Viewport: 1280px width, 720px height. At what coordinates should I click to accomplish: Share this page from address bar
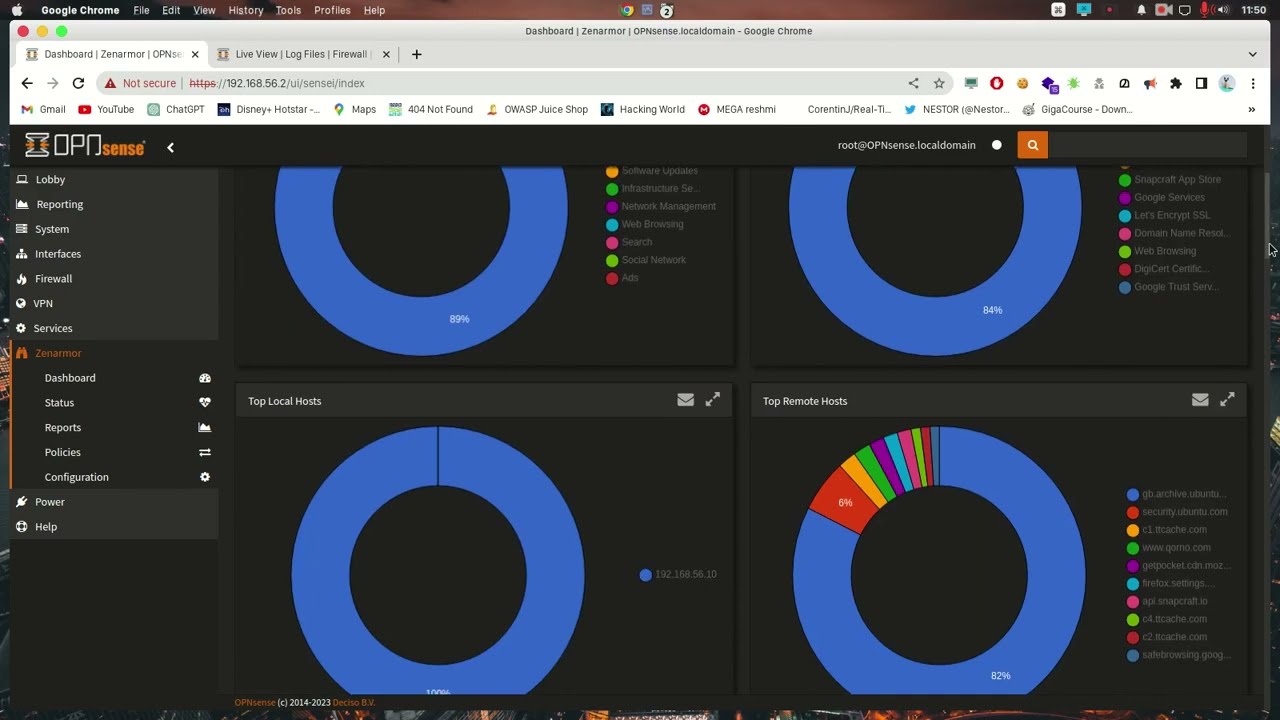(913, 83)
